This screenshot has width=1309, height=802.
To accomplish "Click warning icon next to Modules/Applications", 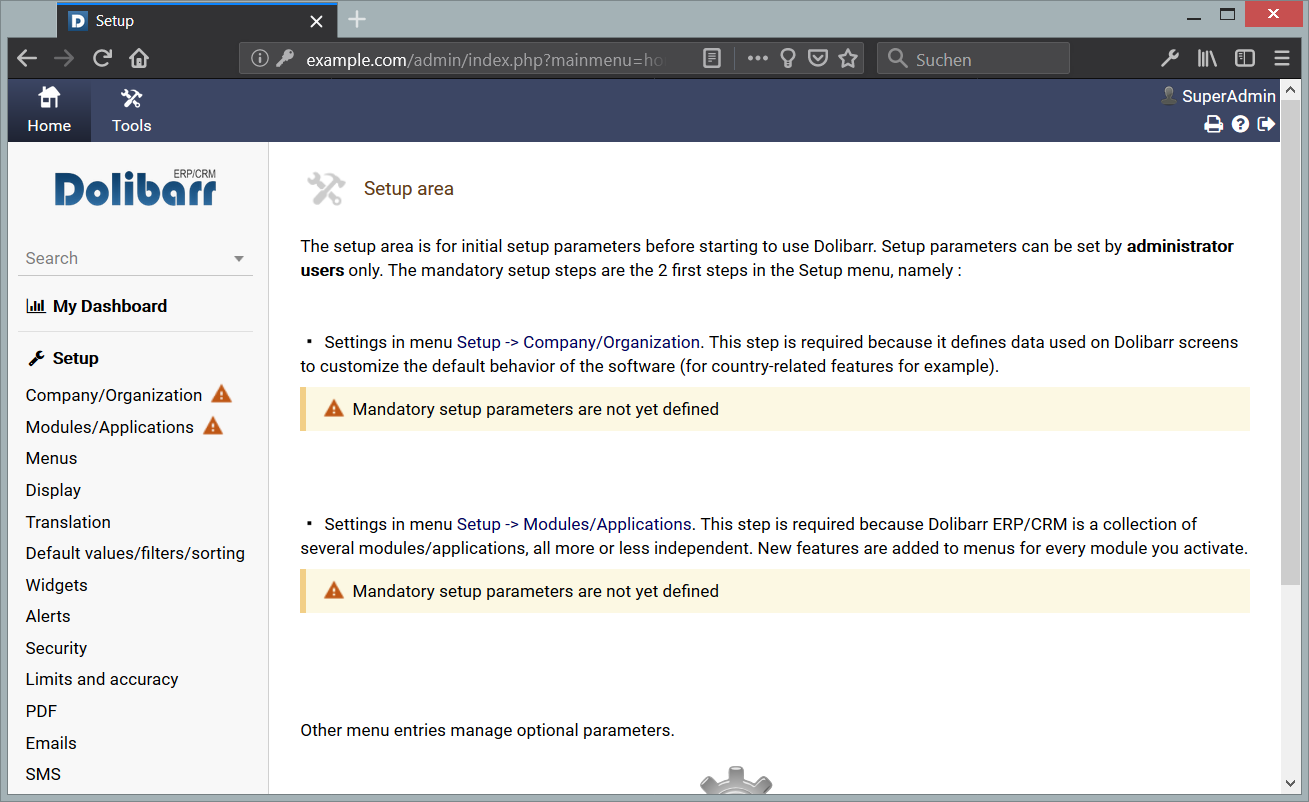I will (213, 426).
